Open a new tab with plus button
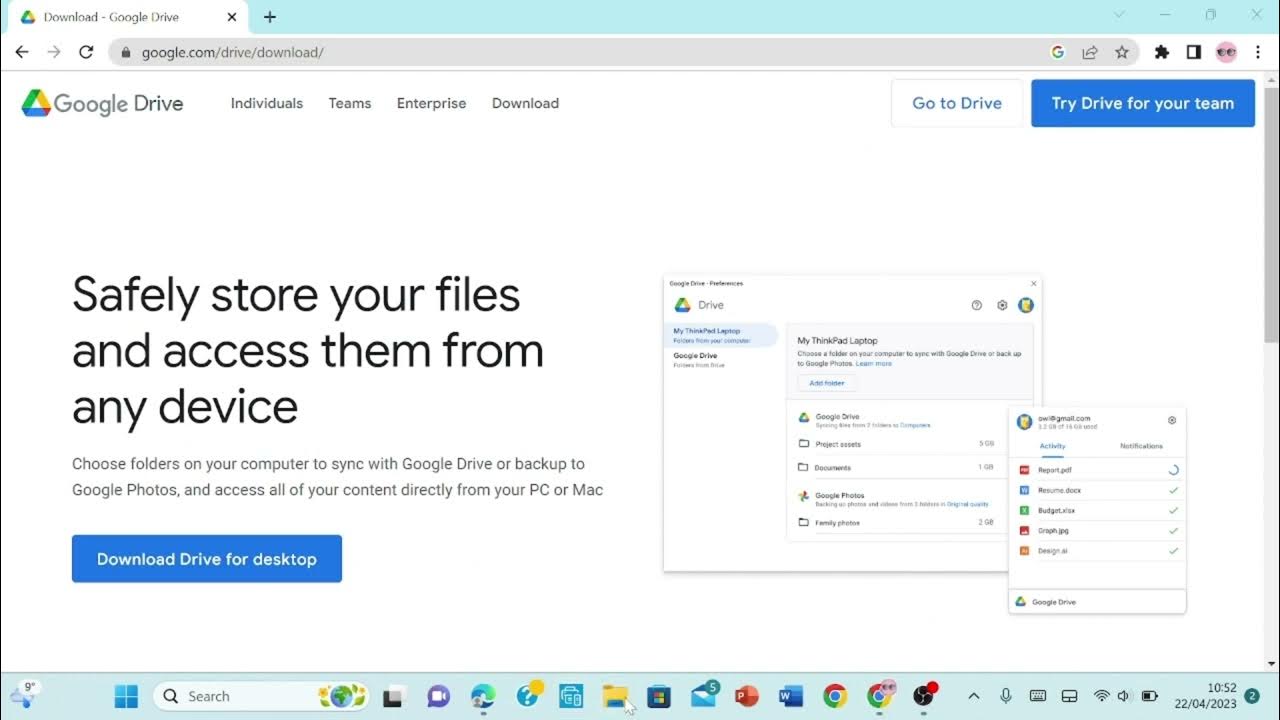Image resolution: width=1280 pixels, height=720 pixels. coord(270,17)
